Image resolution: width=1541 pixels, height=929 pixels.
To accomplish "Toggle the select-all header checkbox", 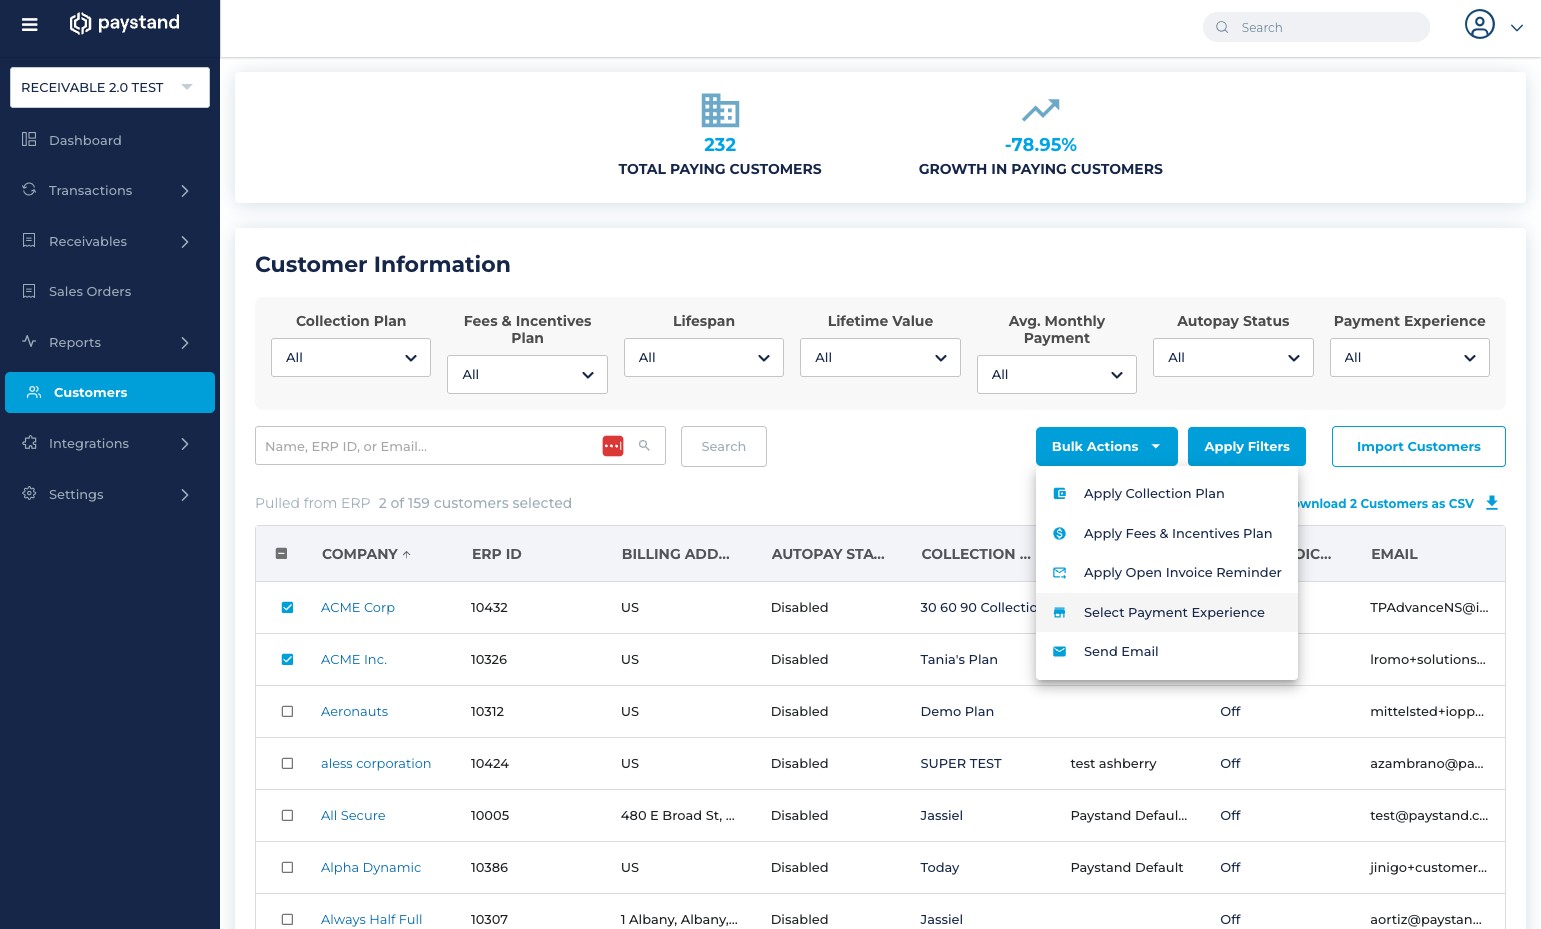I will point(282,553).
